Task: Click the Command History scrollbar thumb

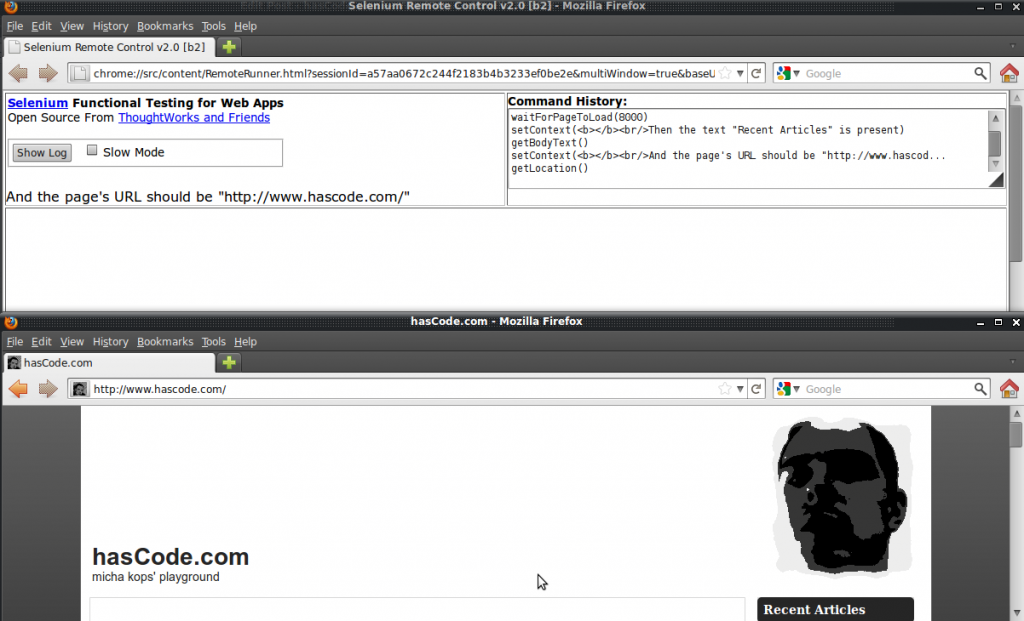Action: [994, 142]
